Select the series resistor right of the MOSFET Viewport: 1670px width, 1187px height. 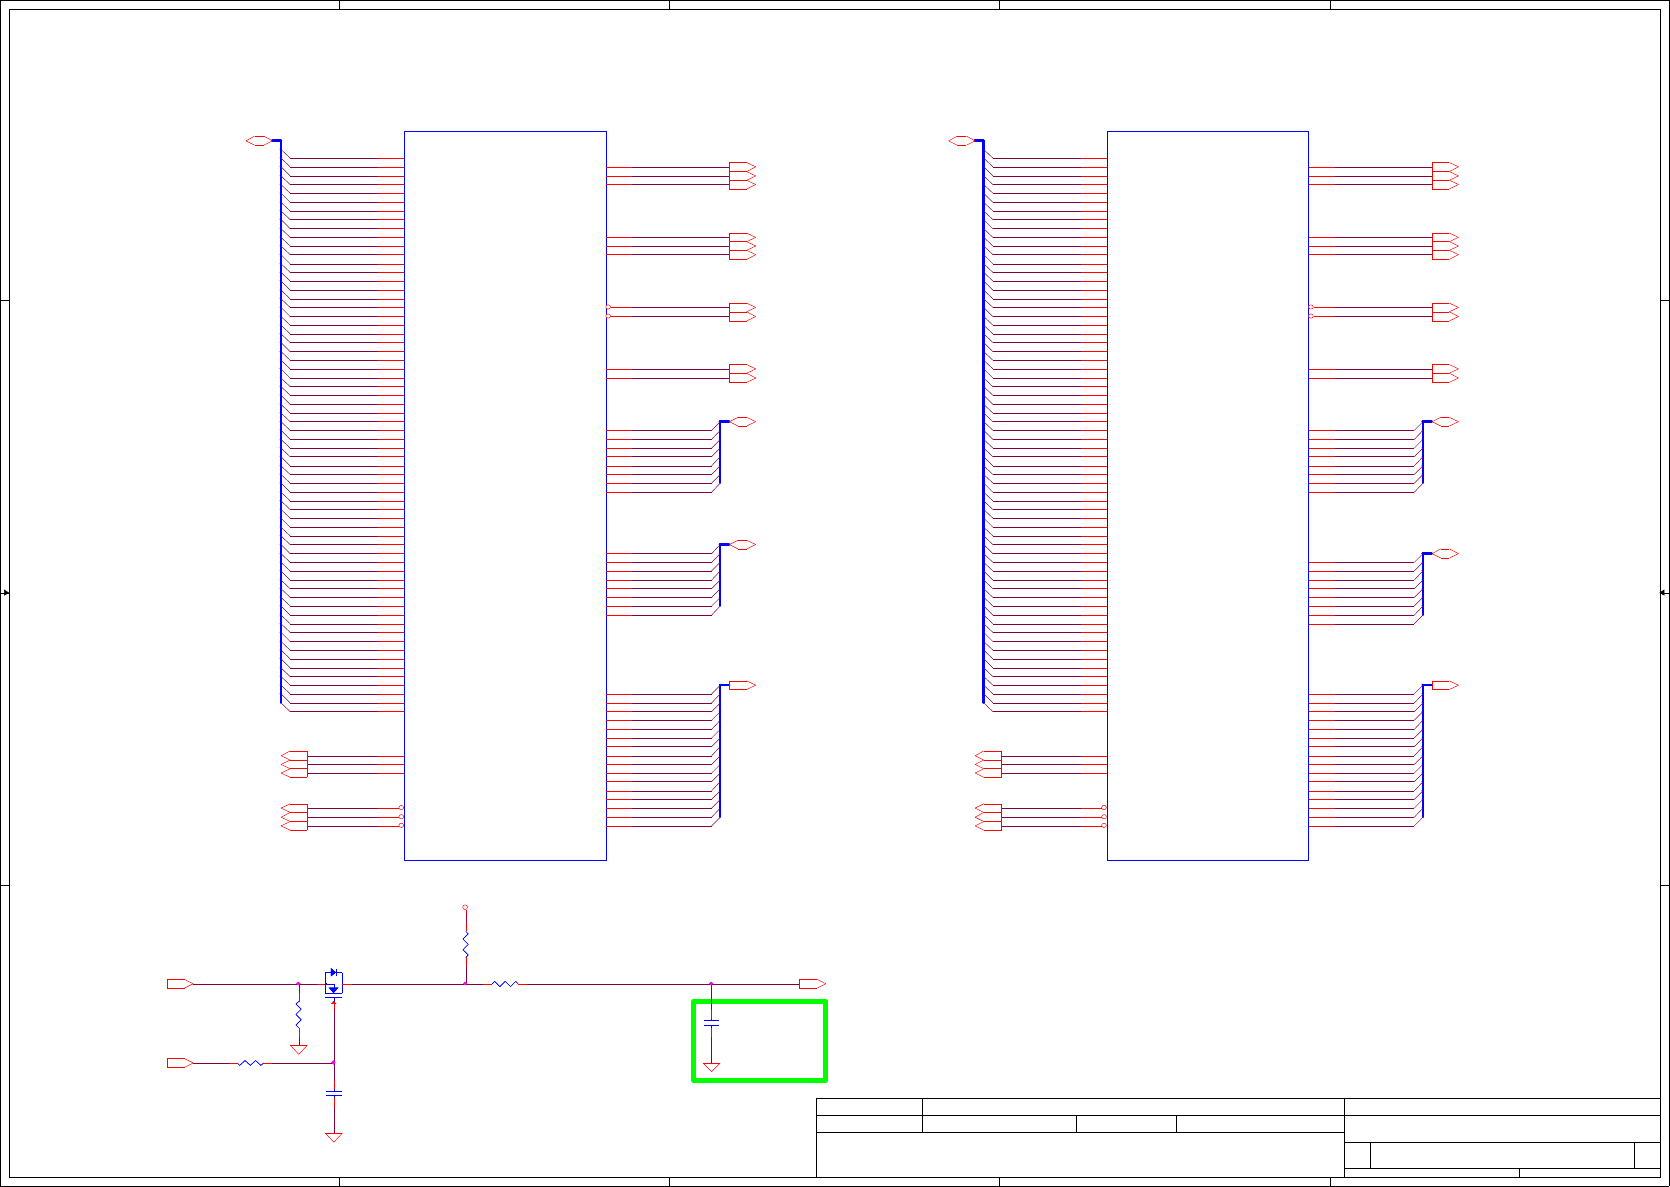point(505,984)
